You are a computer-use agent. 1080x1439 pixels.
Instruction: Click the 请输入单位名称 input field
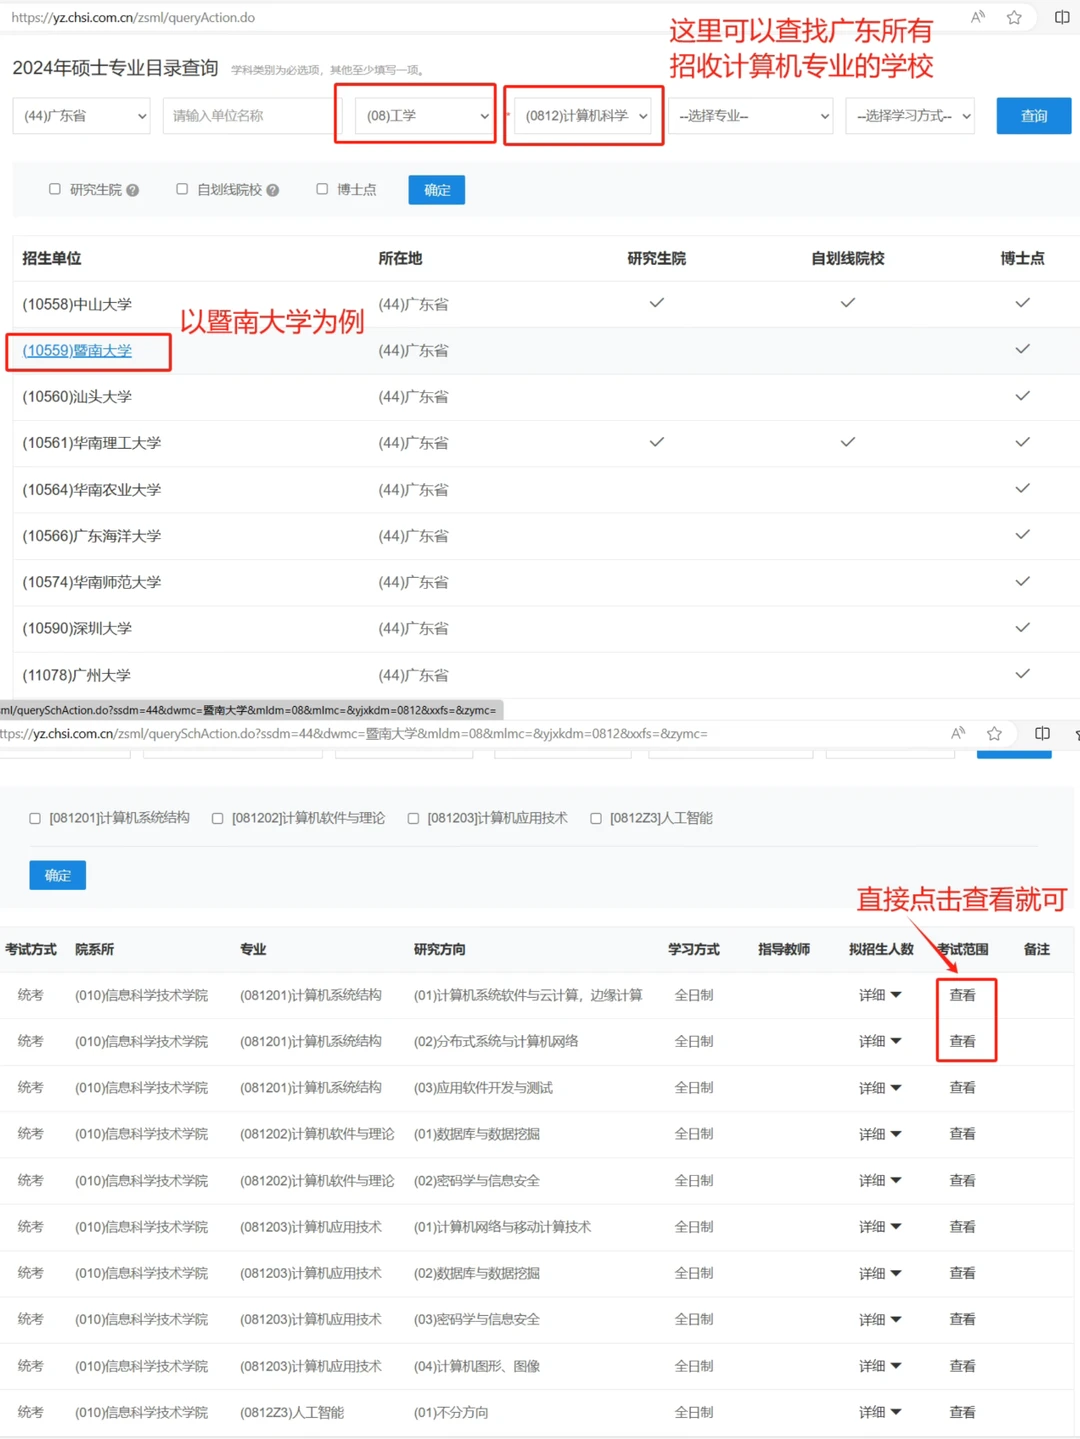click(x=246, y=115)
